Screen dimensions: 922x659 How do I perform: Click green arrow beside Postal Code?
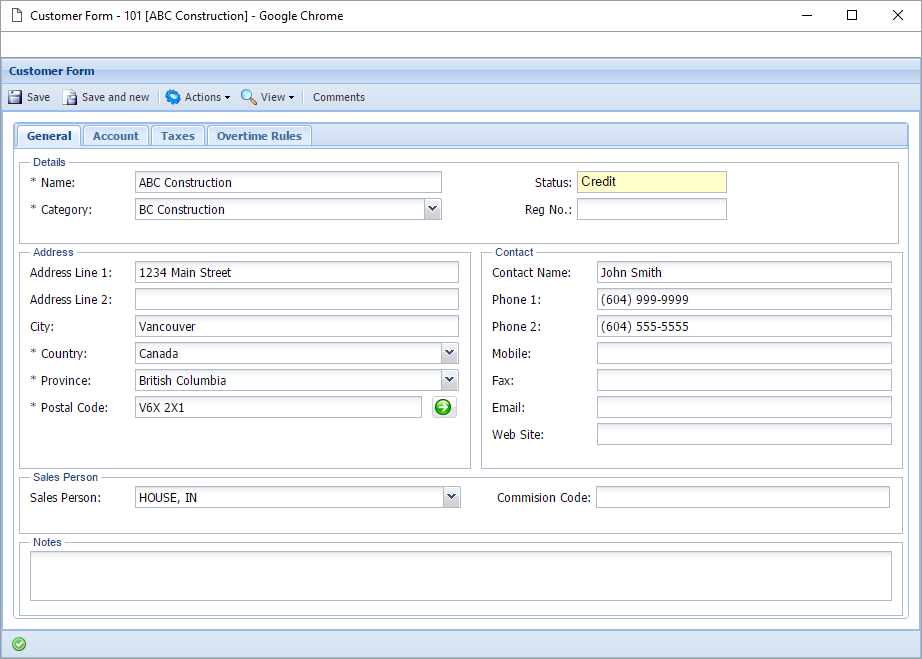[x=443, y=407]
